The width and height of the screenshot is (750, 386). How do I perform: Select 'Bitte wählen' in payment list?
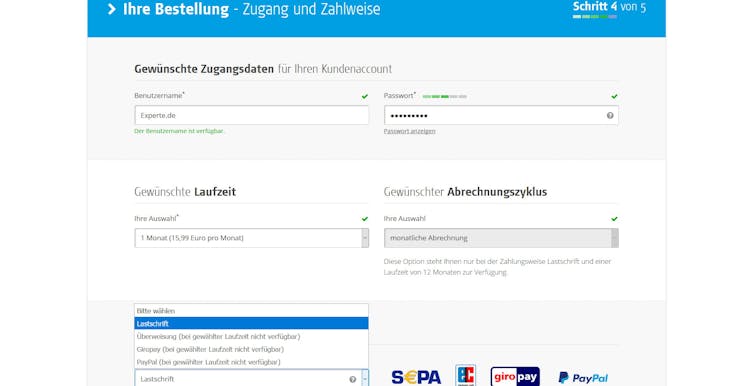click(252, 311)
